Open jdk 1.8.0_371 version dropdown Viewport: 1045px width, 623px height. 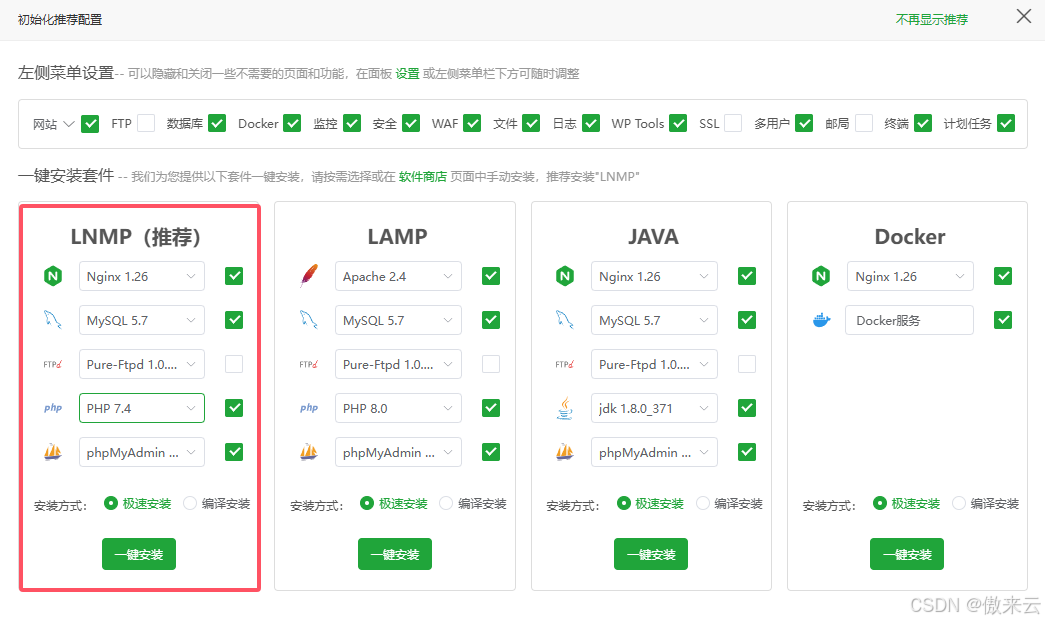[x=654, y=408]
